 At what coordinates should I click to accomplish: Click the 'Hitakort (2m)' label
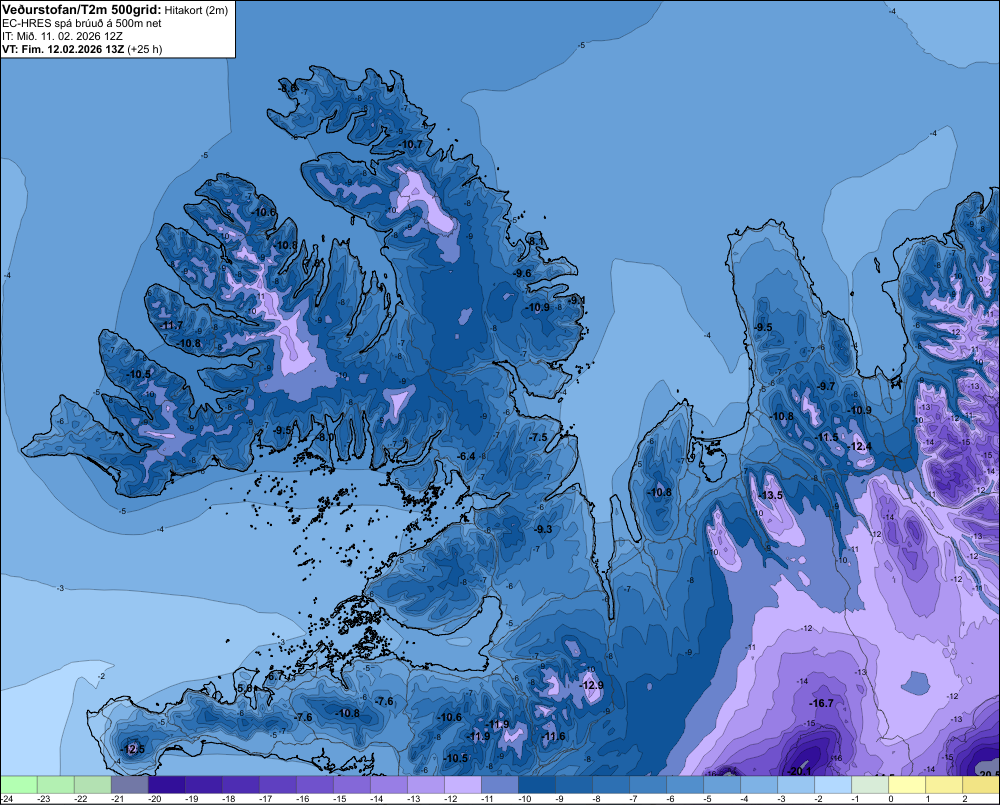[x=196, y=10]
